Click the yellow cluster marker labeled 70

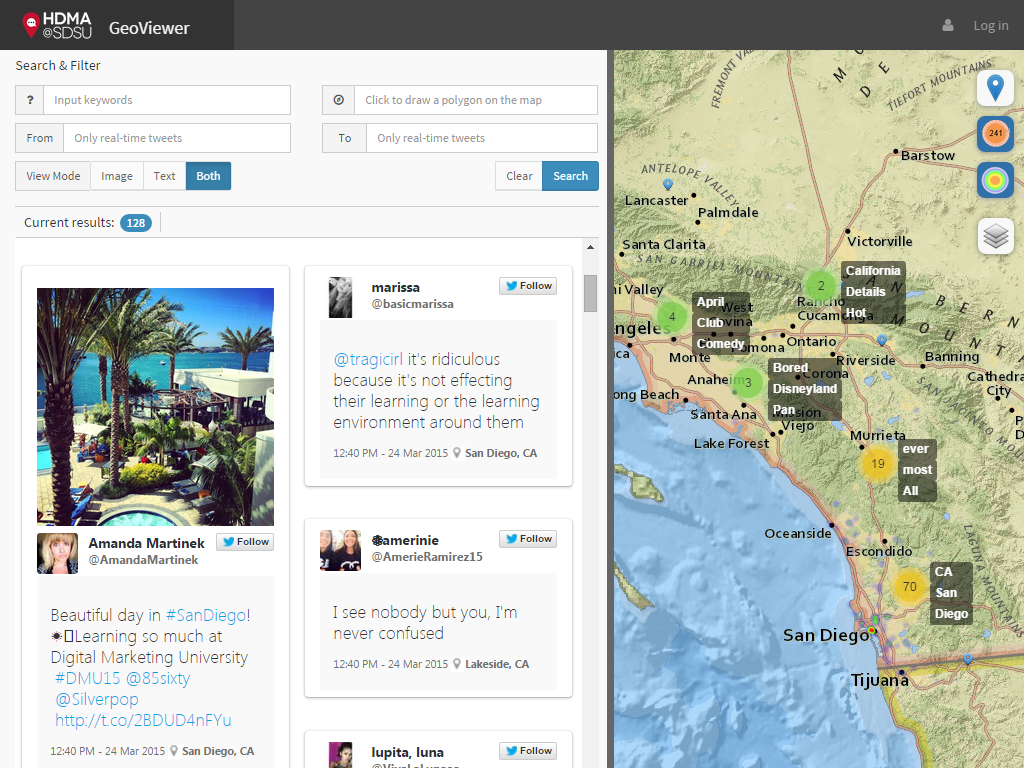(x=910, y=586)
